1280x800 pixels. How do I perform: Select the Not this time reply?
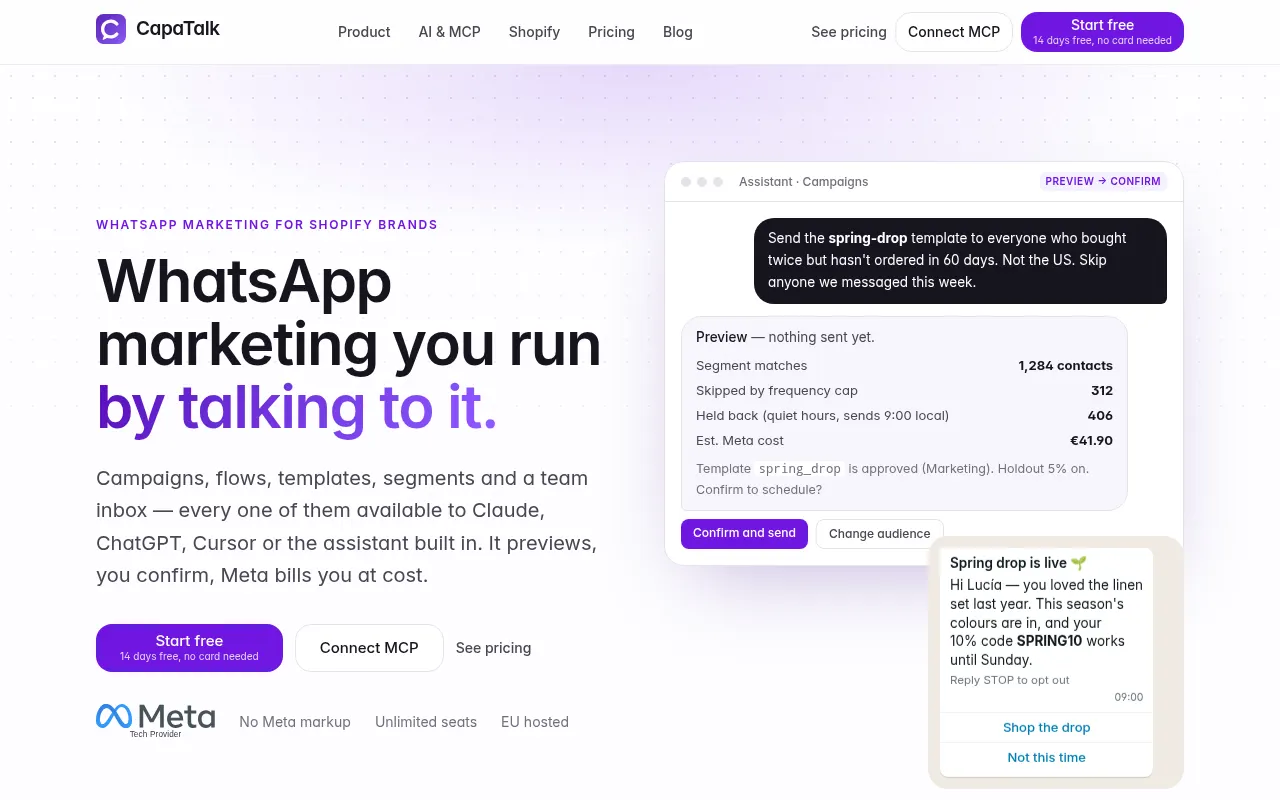1046,758
